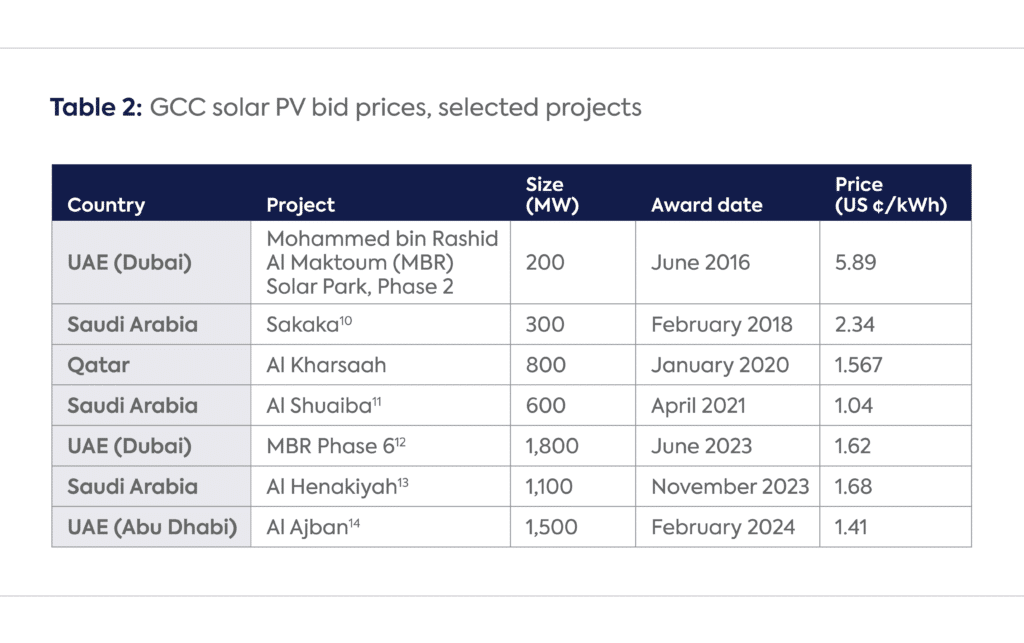Click the Al Kharsaah project cell
This screenshot has height=643, width=1024.
click(381, 365)
